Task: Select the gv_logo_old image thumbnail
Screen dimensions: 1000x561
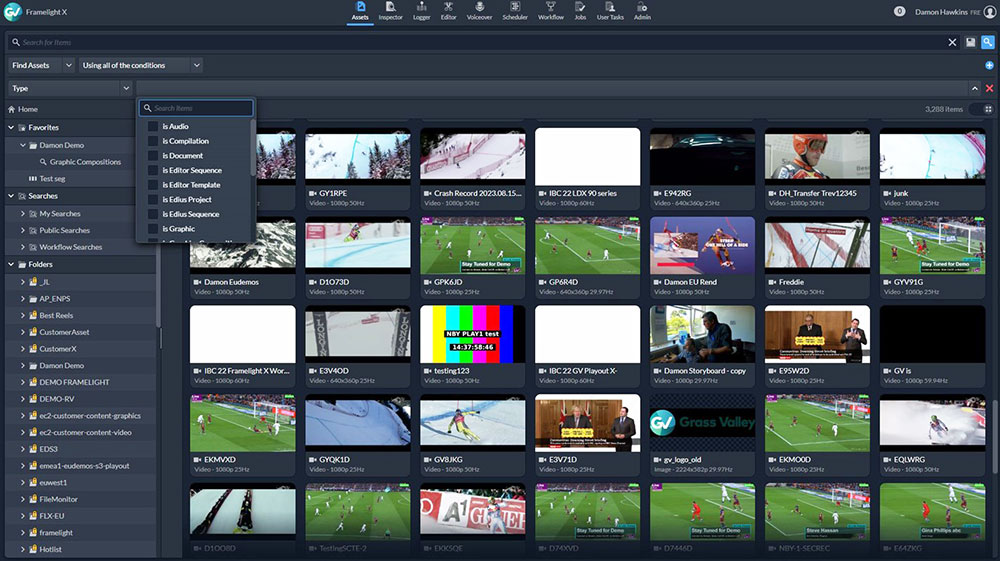Action: coord(702,422)
